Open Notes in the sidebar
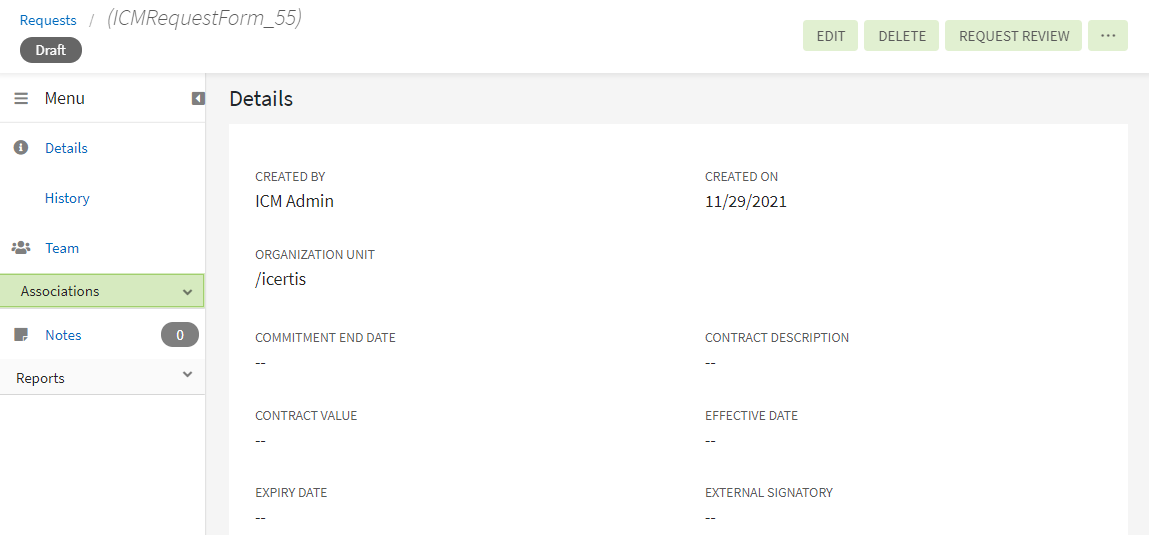The image size is (1149, 535). pyautogui.click(x=63, y=335)
